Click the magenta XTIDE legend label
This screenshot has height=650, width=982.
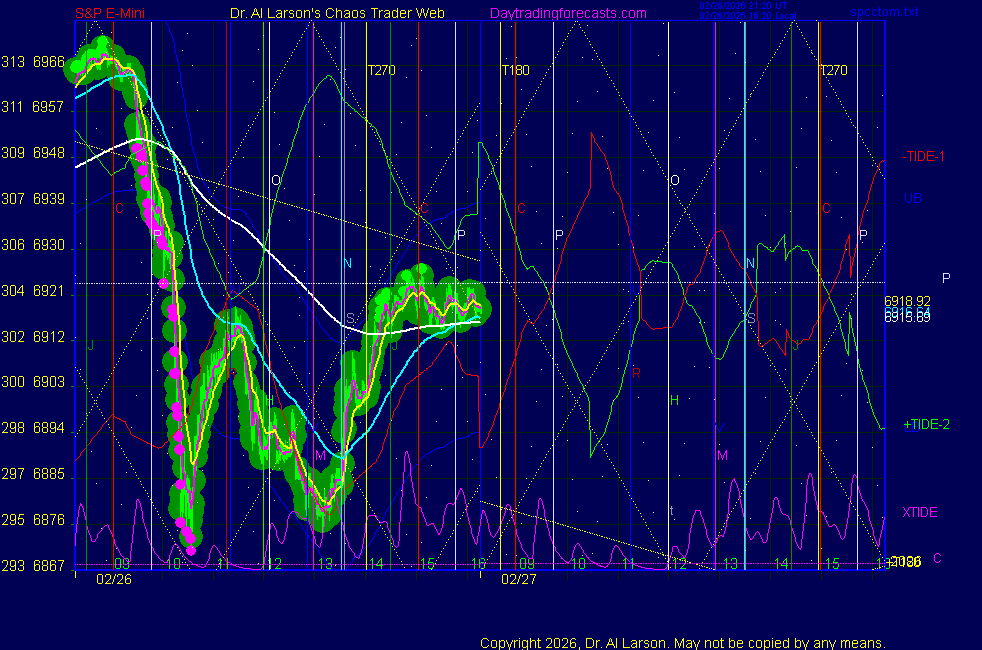(x=919, y=513)
